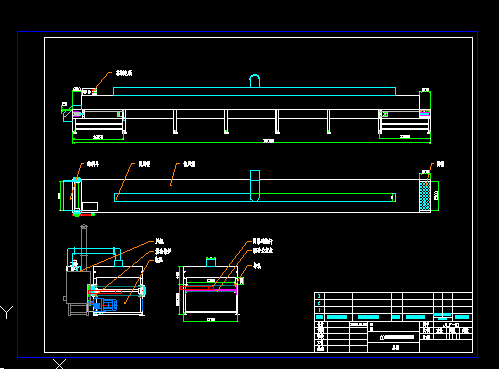Viewport: 499px width, 369px height.
Task: Select the leader label at plan view's right end
Action: (x=440, y=164)
